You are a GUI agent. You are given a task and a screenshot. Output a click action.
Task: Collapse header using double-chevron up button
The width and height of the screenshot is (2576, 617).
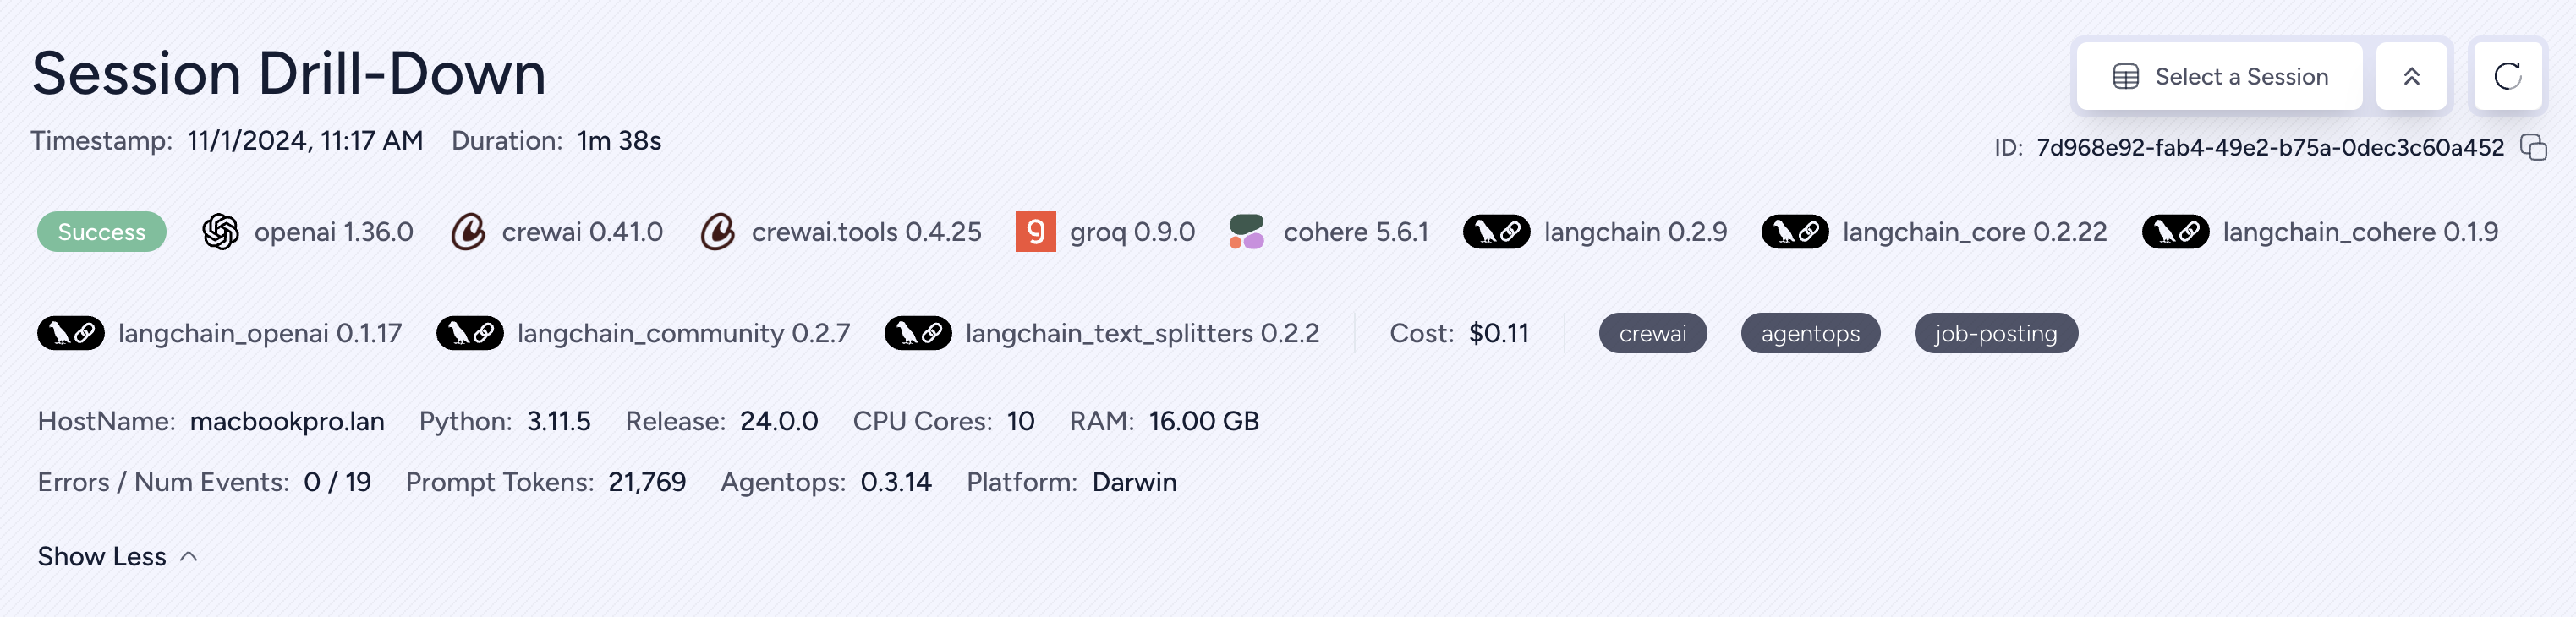[x=2411, y=76]
